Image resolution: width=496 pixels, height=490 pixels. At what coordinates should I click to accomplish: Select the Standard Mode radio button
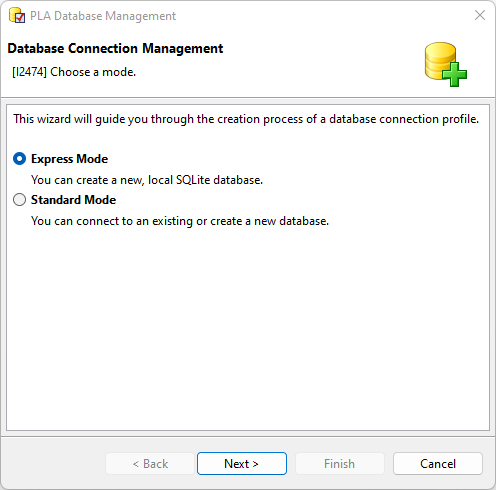pyautogui.click(x=19, y=200)
